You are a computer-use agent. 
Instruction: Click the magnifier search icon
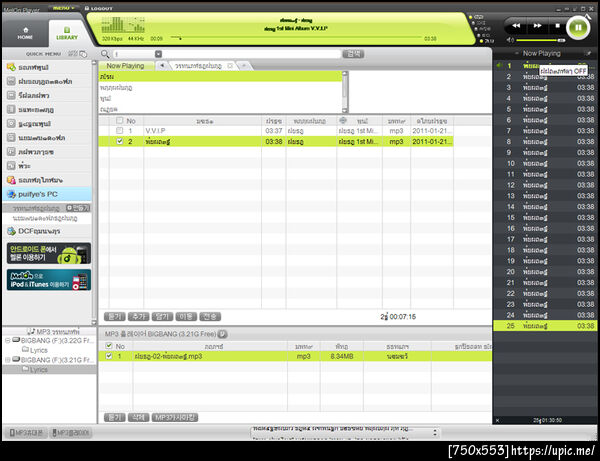pyautogui.click(x=105, y=54)
